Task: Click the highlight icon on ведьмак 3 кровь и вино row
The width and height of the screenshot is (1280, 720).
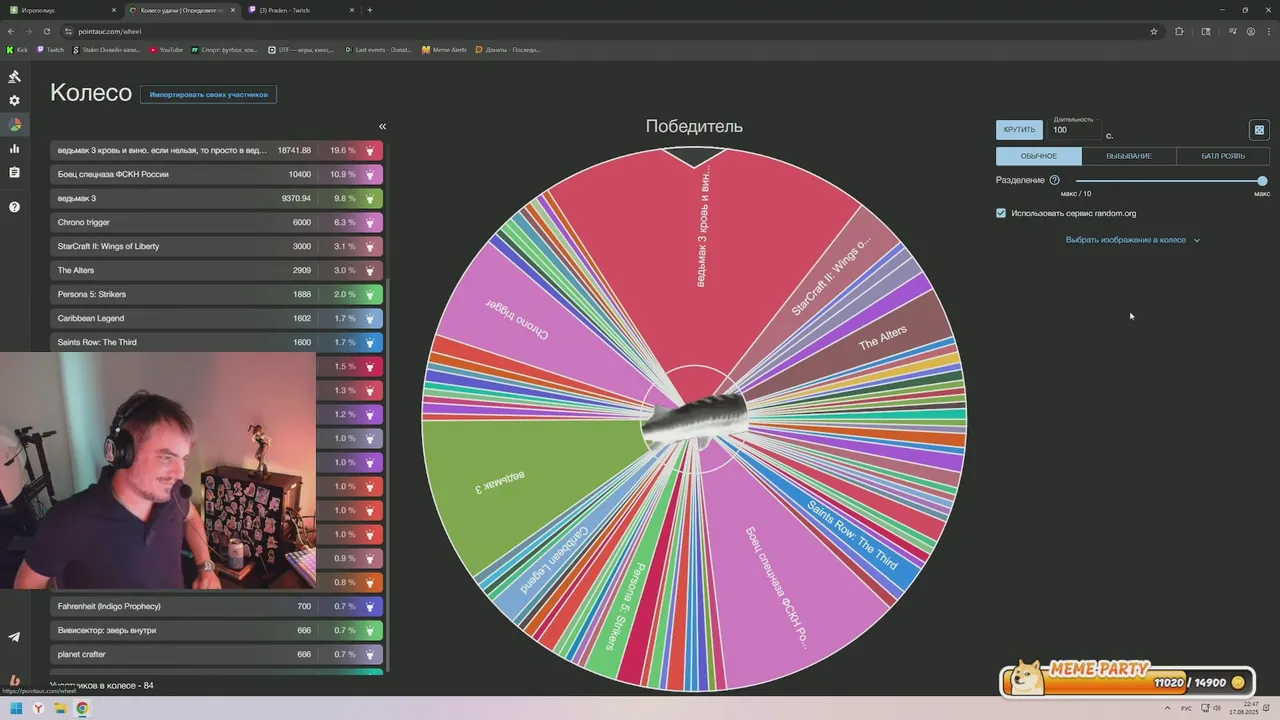Action: point(370,150)
